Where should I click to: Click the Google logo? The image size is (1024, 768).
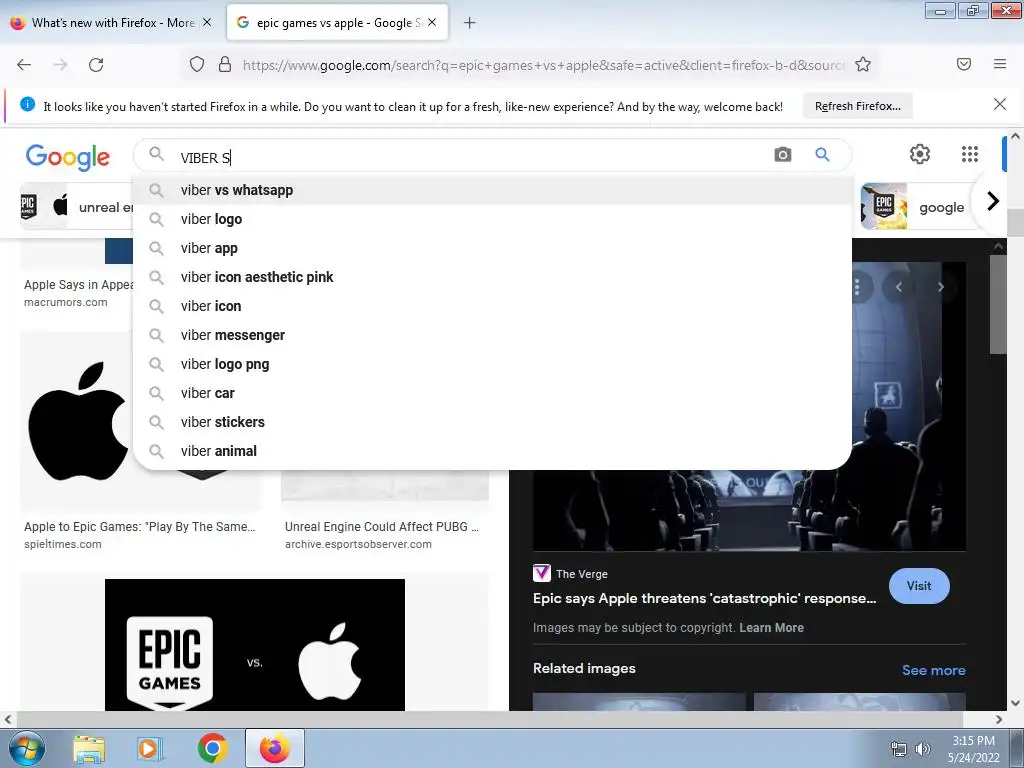point(68,157)
